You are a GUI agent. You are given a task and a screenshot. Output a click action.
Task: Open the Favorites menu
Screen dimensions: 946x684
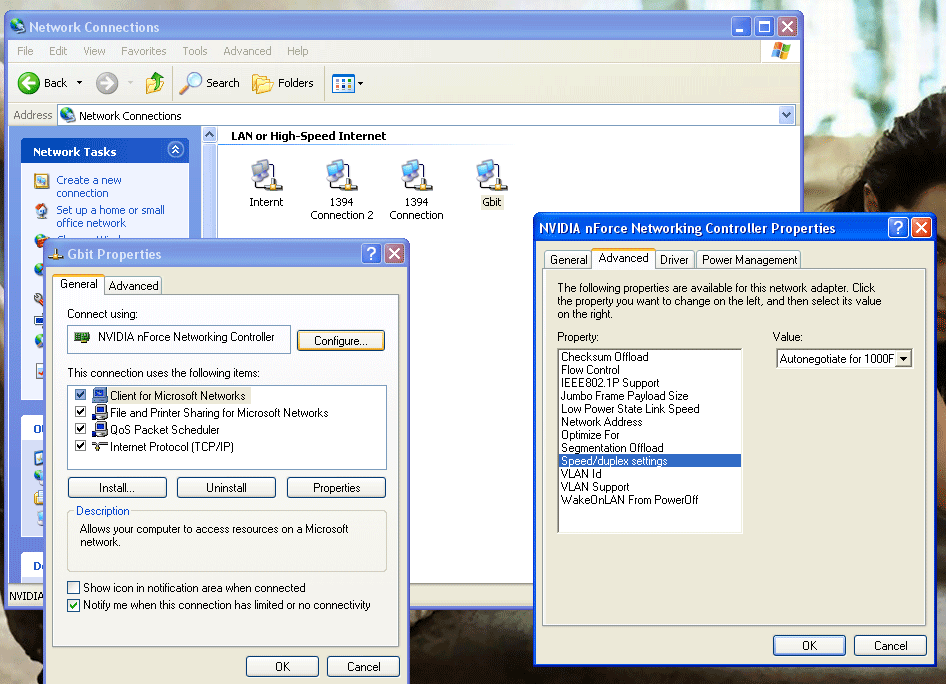coord(144,51)
